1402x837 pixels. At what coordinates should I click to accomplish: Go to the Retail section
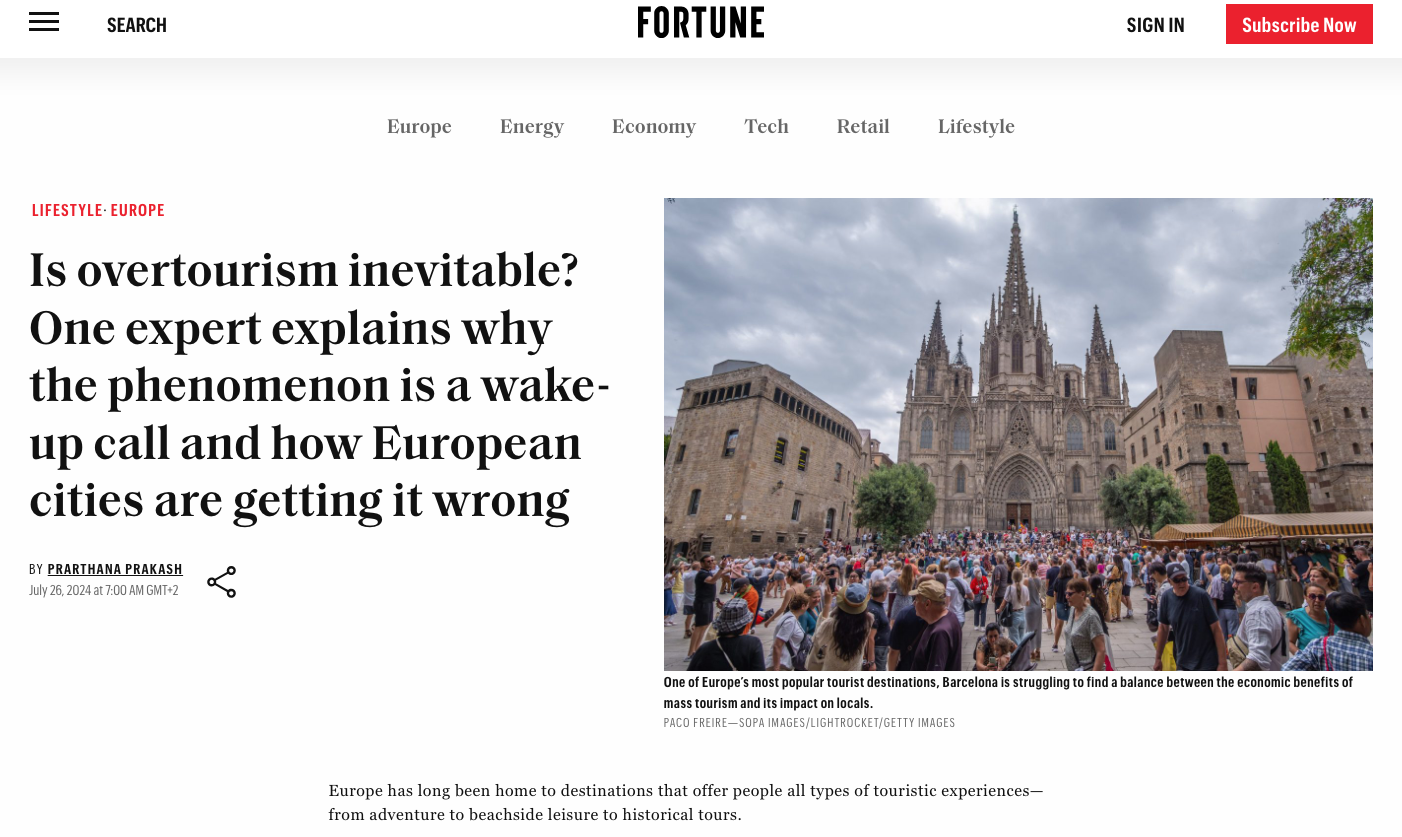pos(863,127)
